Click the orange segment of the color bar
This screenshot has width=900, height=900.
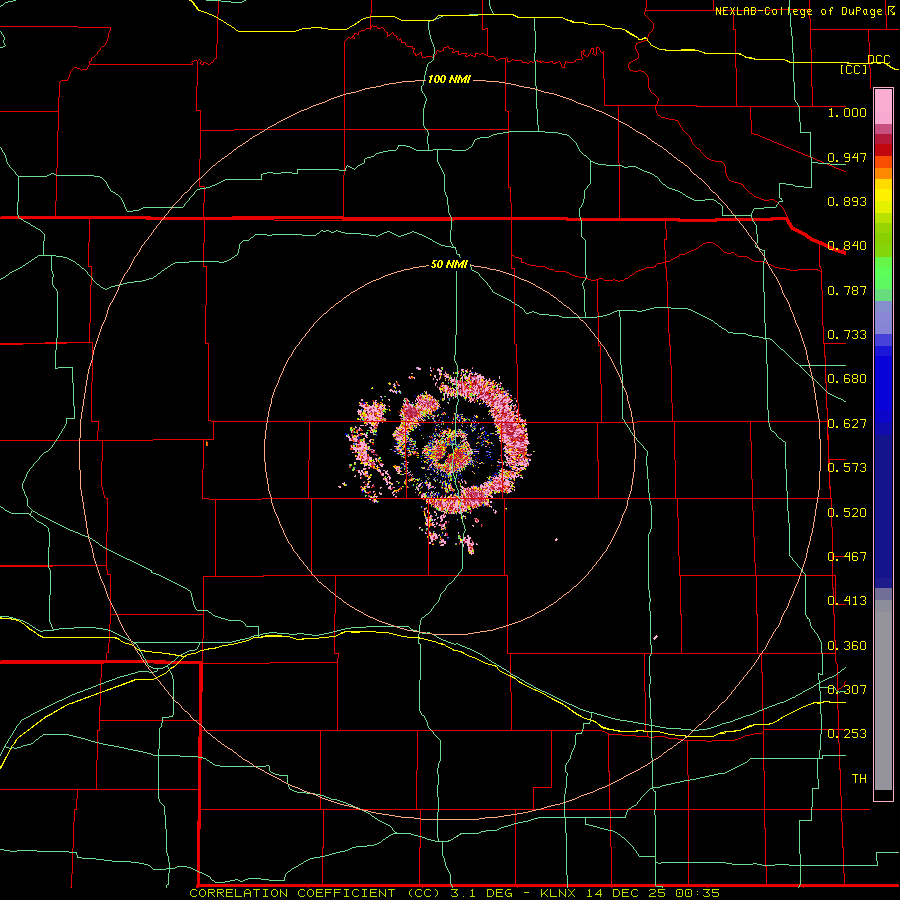point(883,173)
